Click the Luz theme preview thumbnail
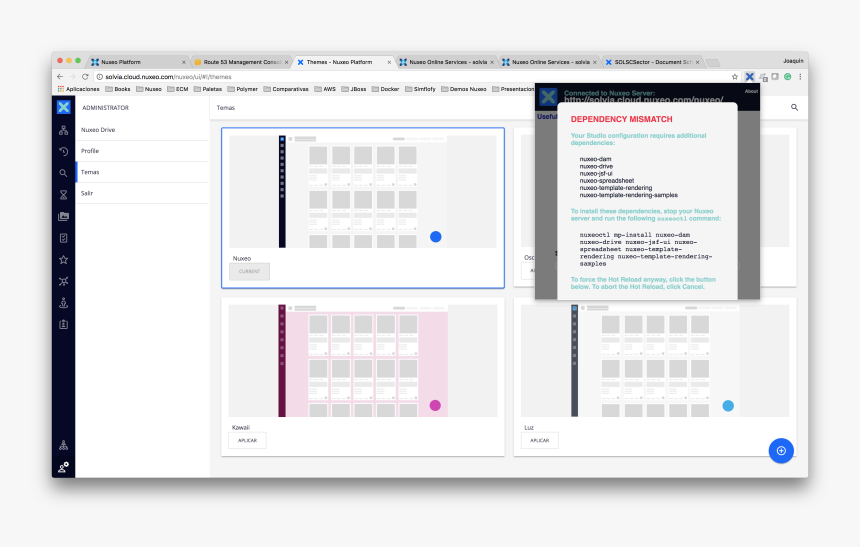This screenshot has width=860, height=547. [x=655, y=360]
